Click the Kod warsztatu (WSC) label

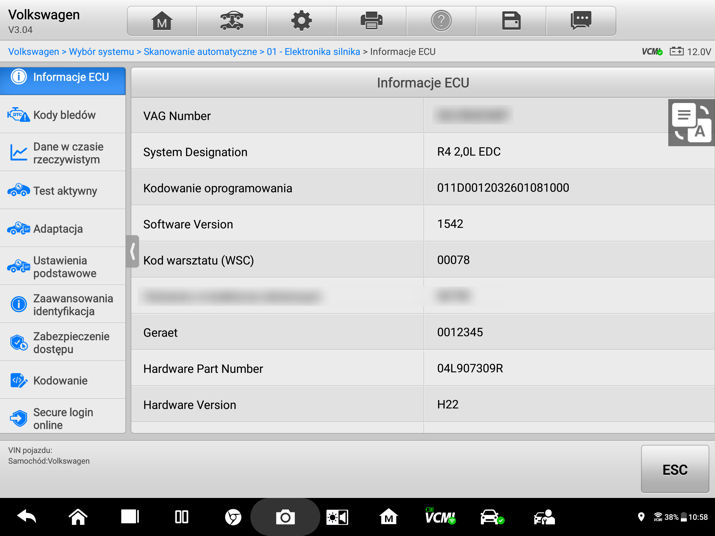click(x=198, y=260)
